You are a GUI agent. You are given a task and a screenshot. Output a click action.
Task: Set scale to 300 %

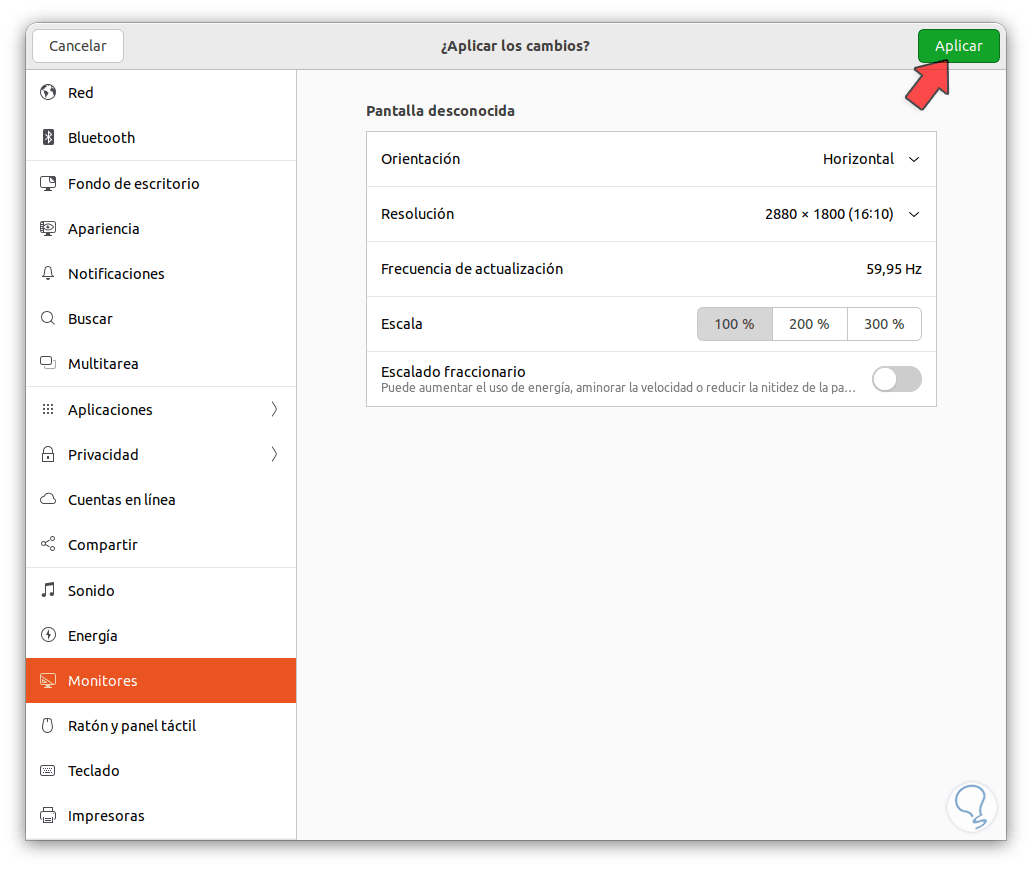(884, 324)
